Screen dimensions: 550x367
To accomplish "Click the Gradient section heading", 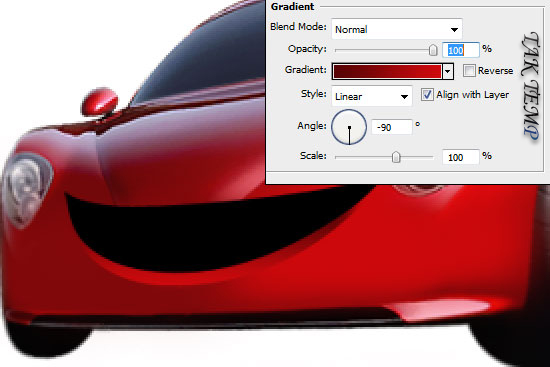I will point(293,7).
